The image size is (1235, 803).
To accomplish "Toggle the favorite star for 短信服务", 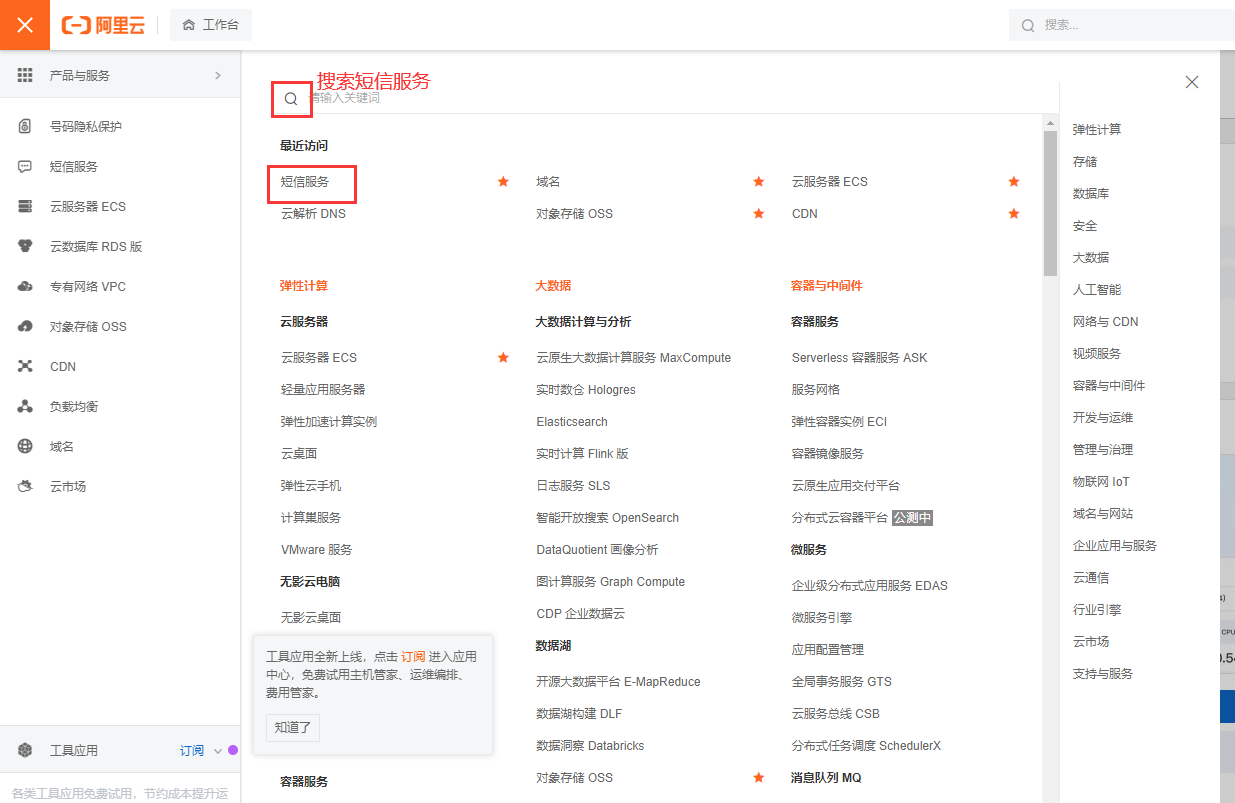I will [x=503, y=182].
